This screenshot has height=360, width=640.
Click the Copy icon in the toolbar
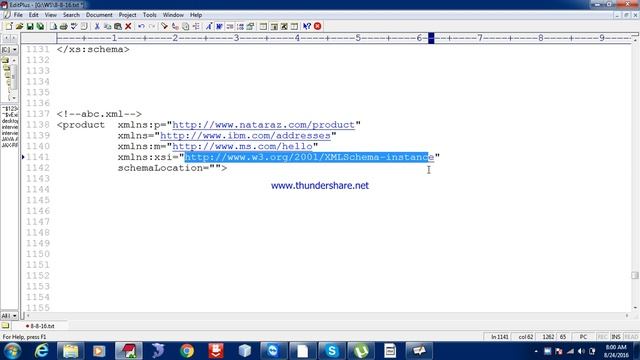[107, 27]
